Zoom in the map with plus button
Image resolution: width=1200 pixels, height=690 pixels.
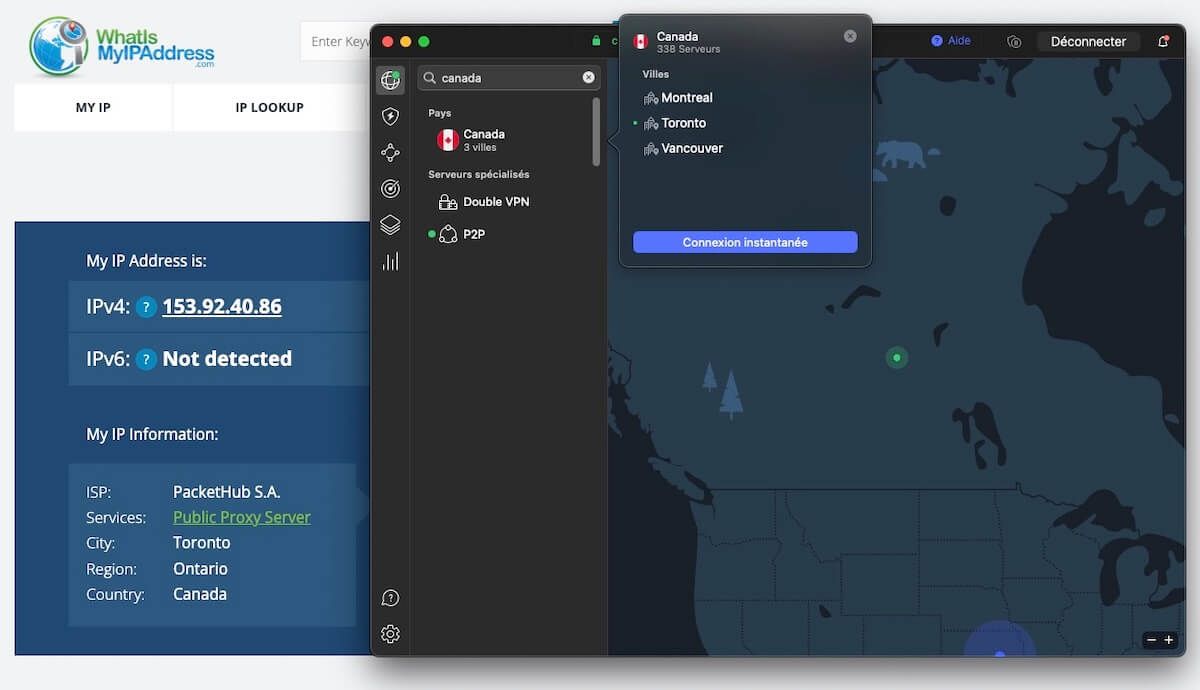pyautogui.click(x=1168, y=640)
